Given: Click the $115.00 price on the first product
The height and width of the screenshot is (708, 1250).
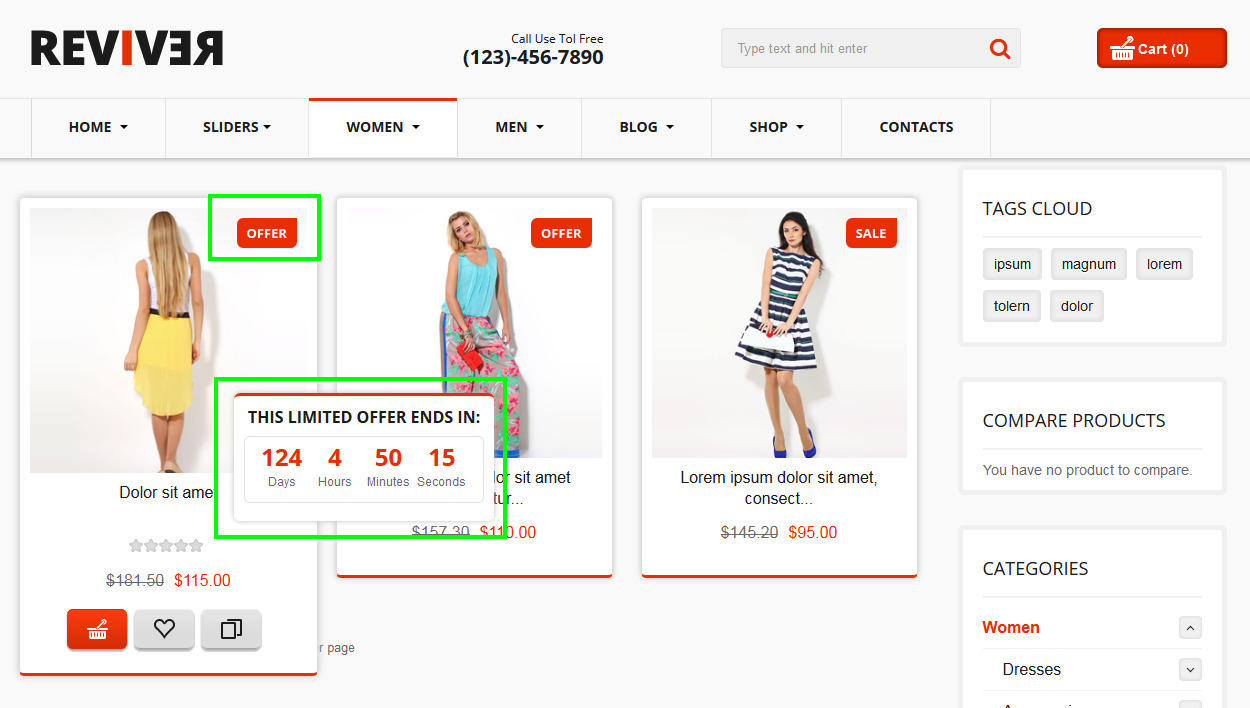Looking at the screenshot, I should click(x=202, y=580).
